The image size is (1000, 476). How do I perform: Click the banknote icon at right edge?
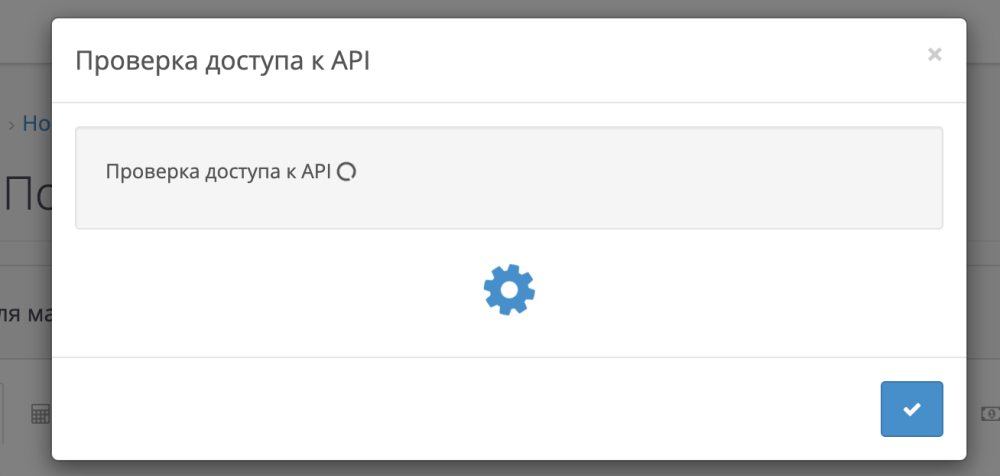pos(988,412)
